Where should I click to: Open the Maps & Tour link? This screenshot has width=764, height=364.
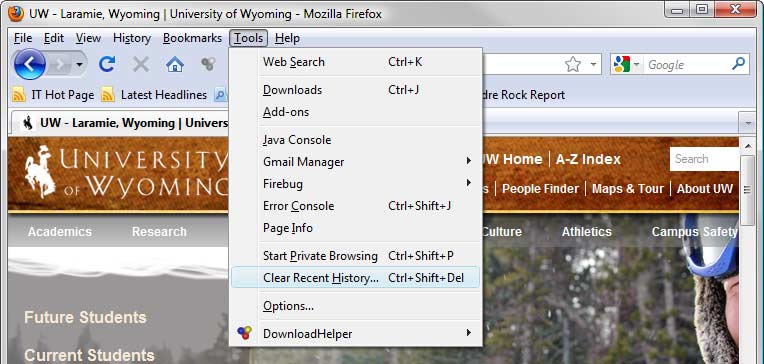[628, 189]
